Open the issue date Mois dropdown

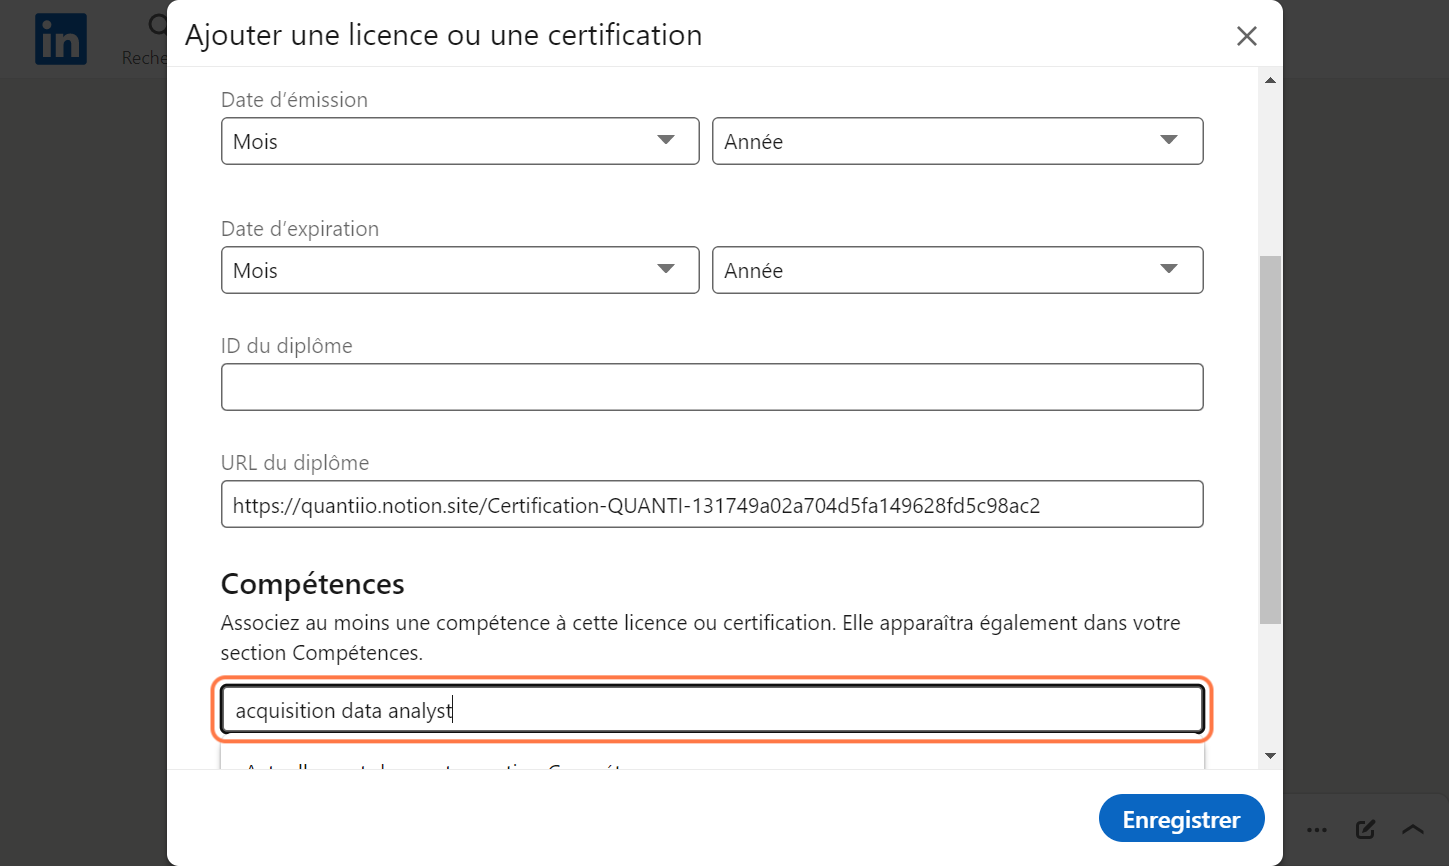click(x=460, y=141)
